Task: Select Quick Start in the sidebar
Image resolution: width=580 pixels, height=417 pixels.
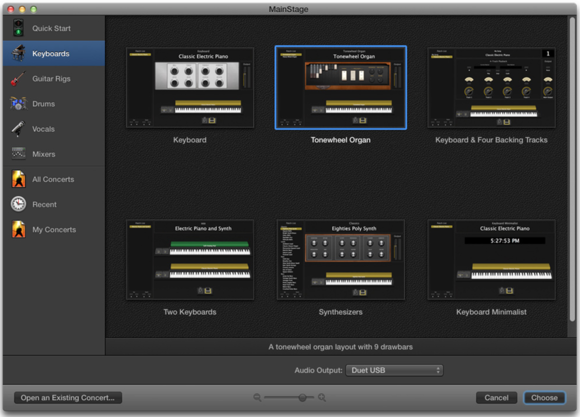Action: (x=54, y=28)
